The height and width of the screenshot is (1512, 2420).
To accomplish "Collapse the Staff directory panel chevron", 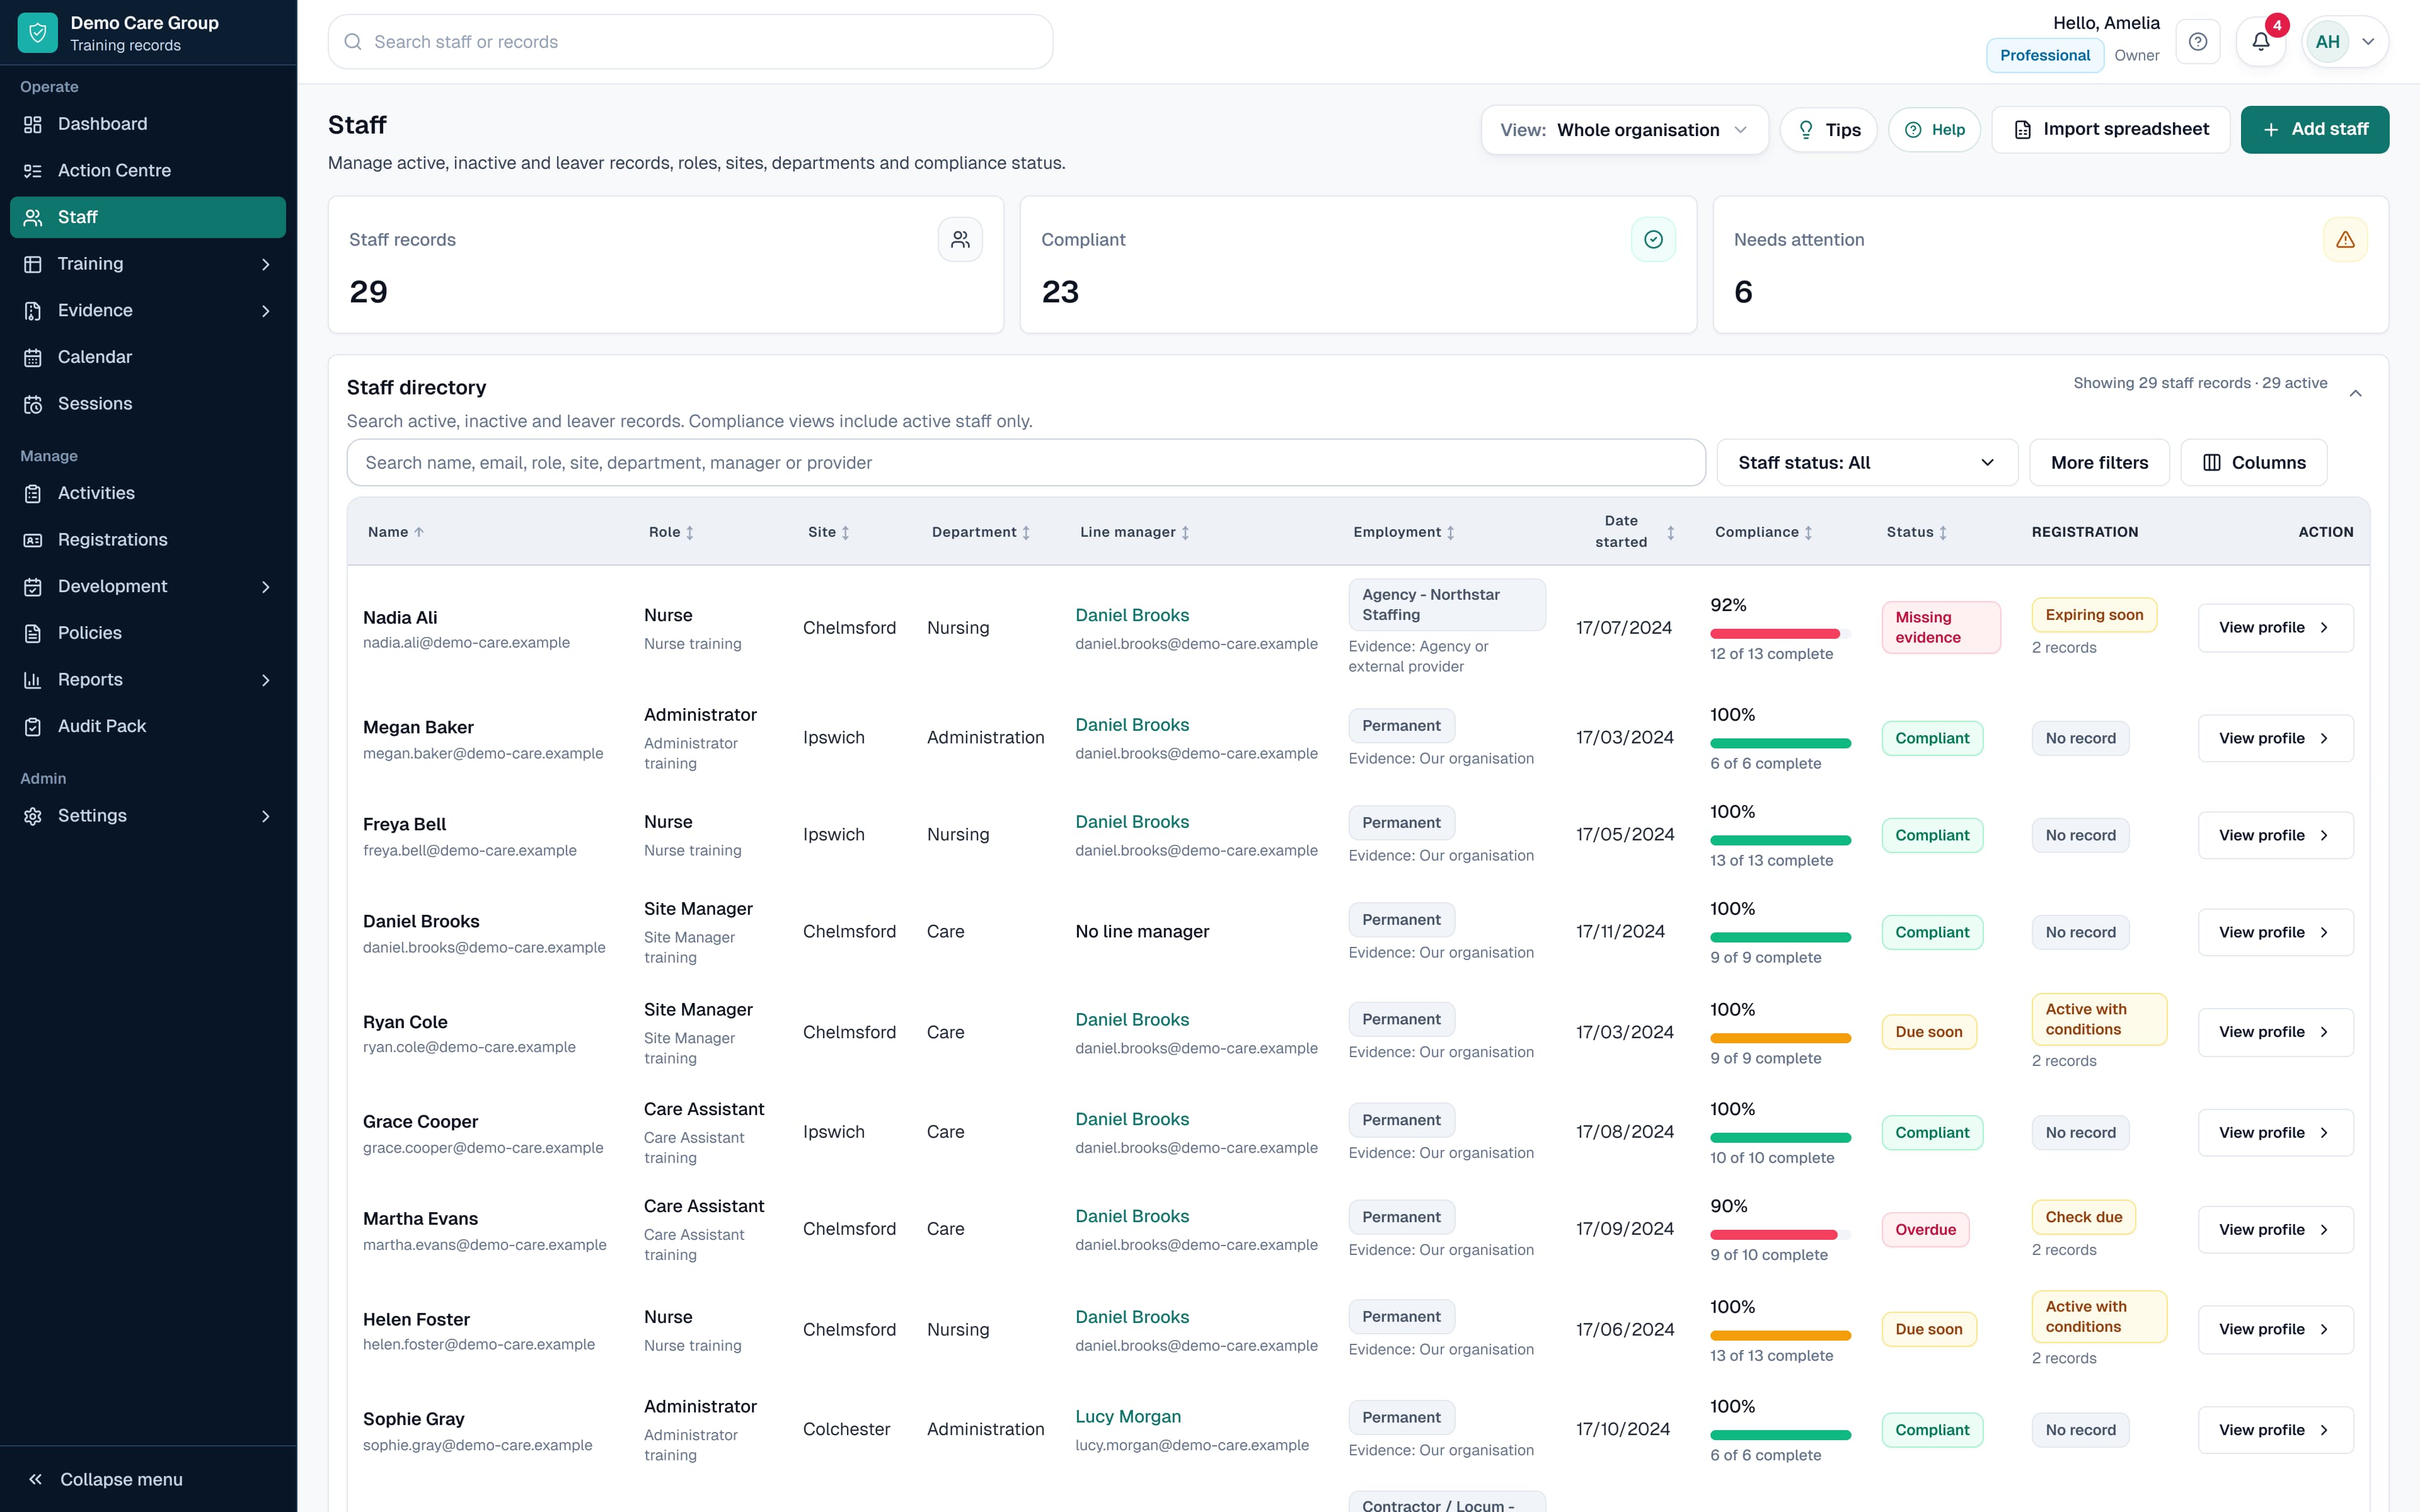I will pyautogui.click(x=2355, y=393).
